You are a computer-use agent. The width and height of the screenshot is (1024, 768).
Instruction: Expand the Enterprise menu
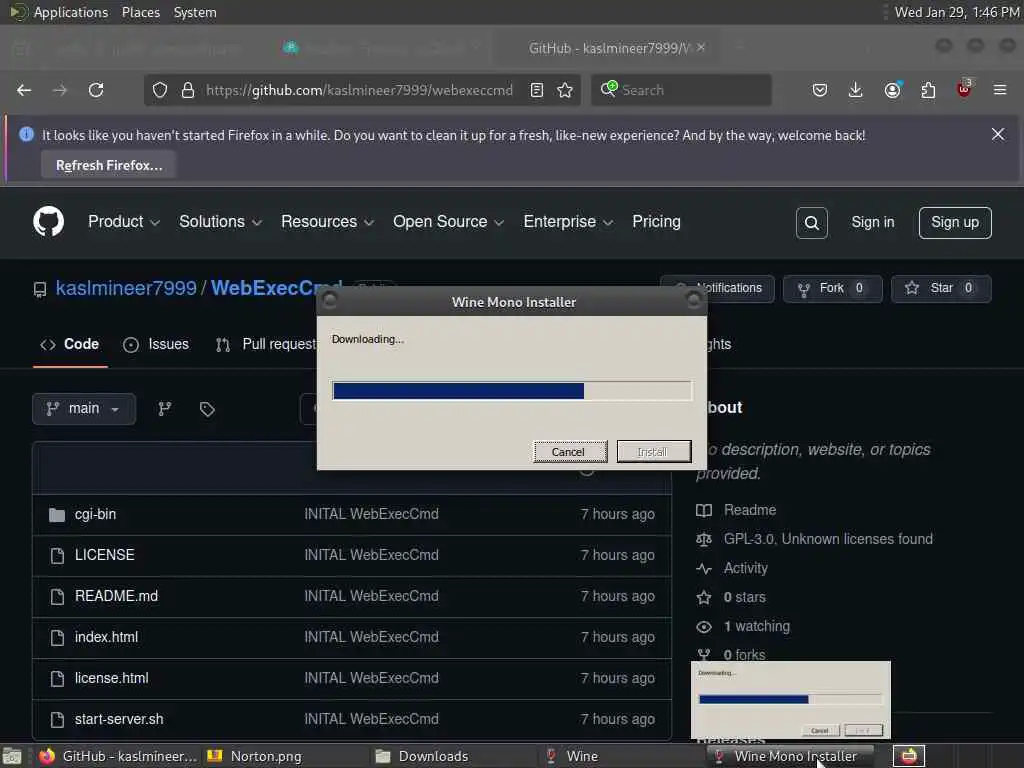pos(568,222)
